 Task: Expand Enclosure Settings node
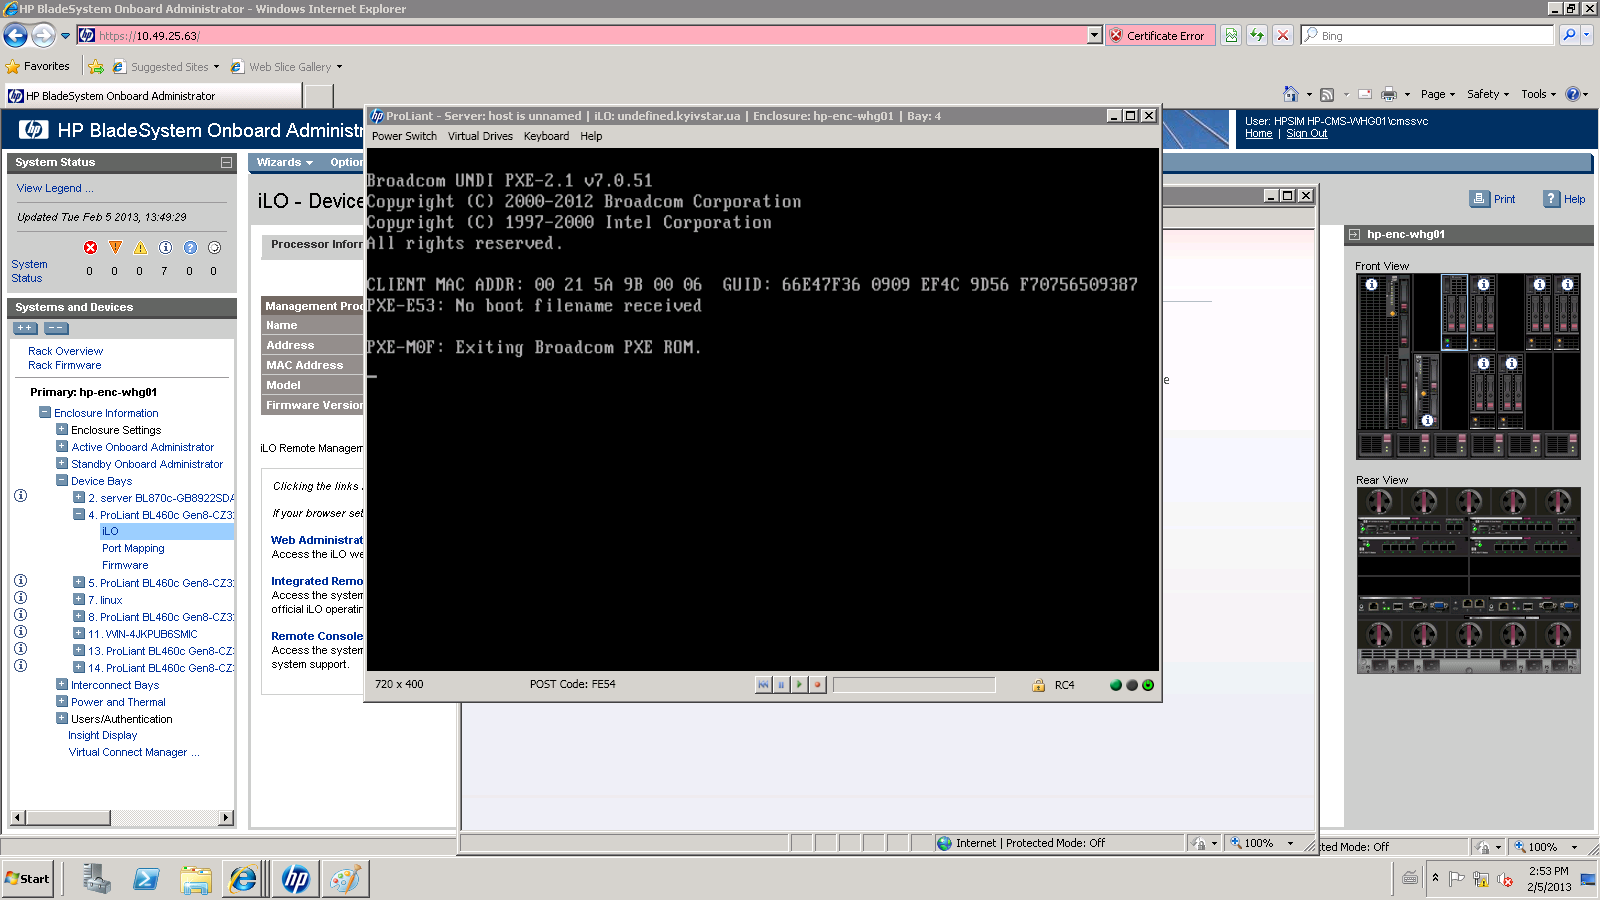[62, 429]
